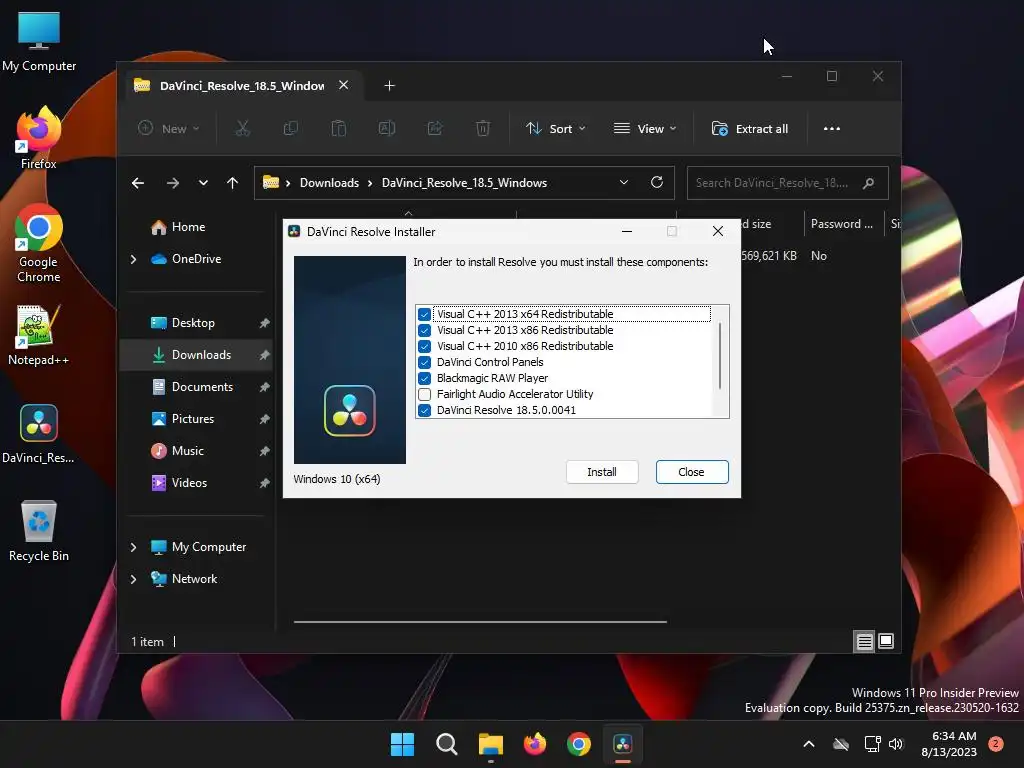This screenshot has width=1024, height=768.
Task: Switch to large thumbnails view icon
Action: (886, 641)
